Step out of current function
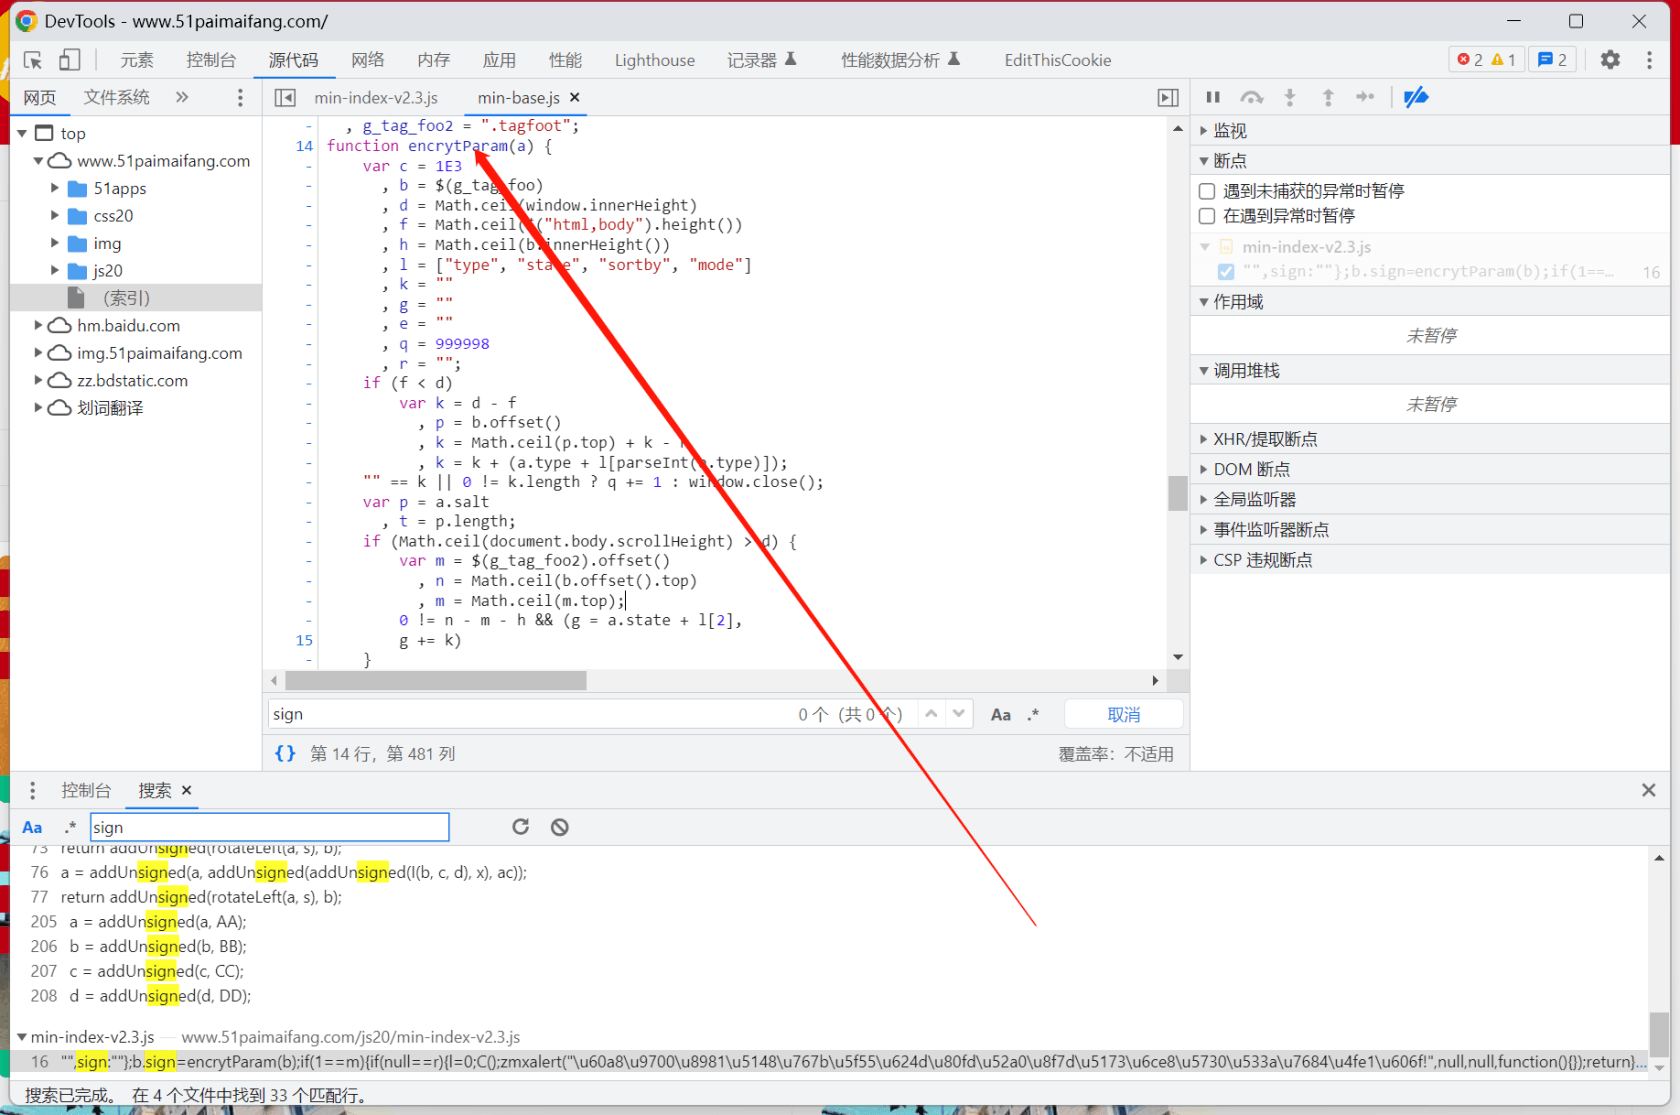The height and width of the screenshot is (1115, 1680). click(x=1328, y=97)
